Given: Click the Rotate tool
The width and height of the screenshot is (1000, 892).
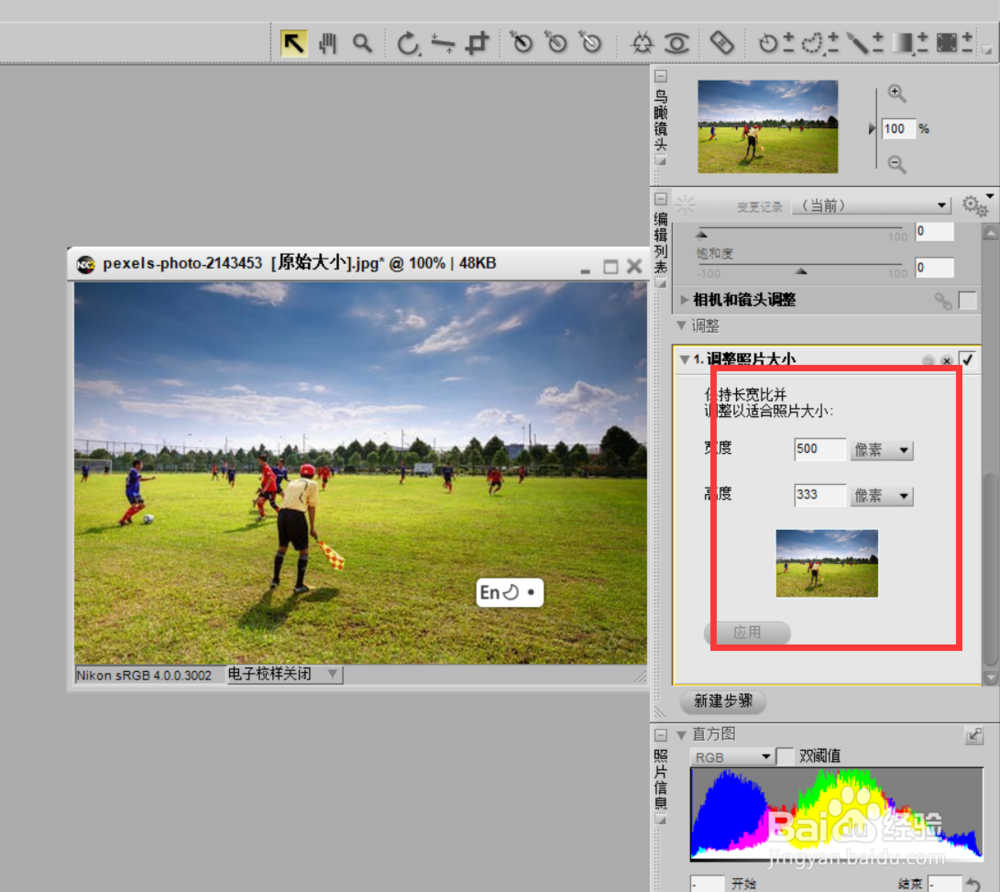Looking at the screenshot, I should point(408,43).
